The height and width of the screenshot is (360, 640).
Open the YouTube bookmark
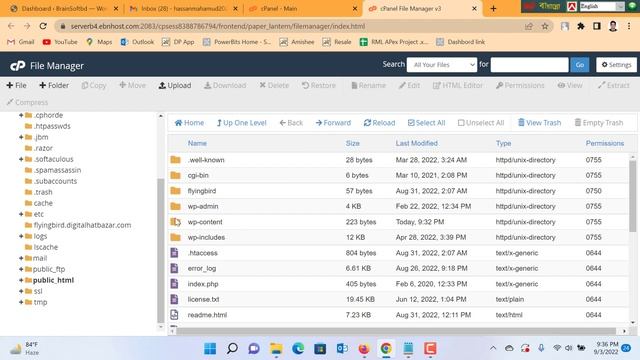(x=60, y=42)
